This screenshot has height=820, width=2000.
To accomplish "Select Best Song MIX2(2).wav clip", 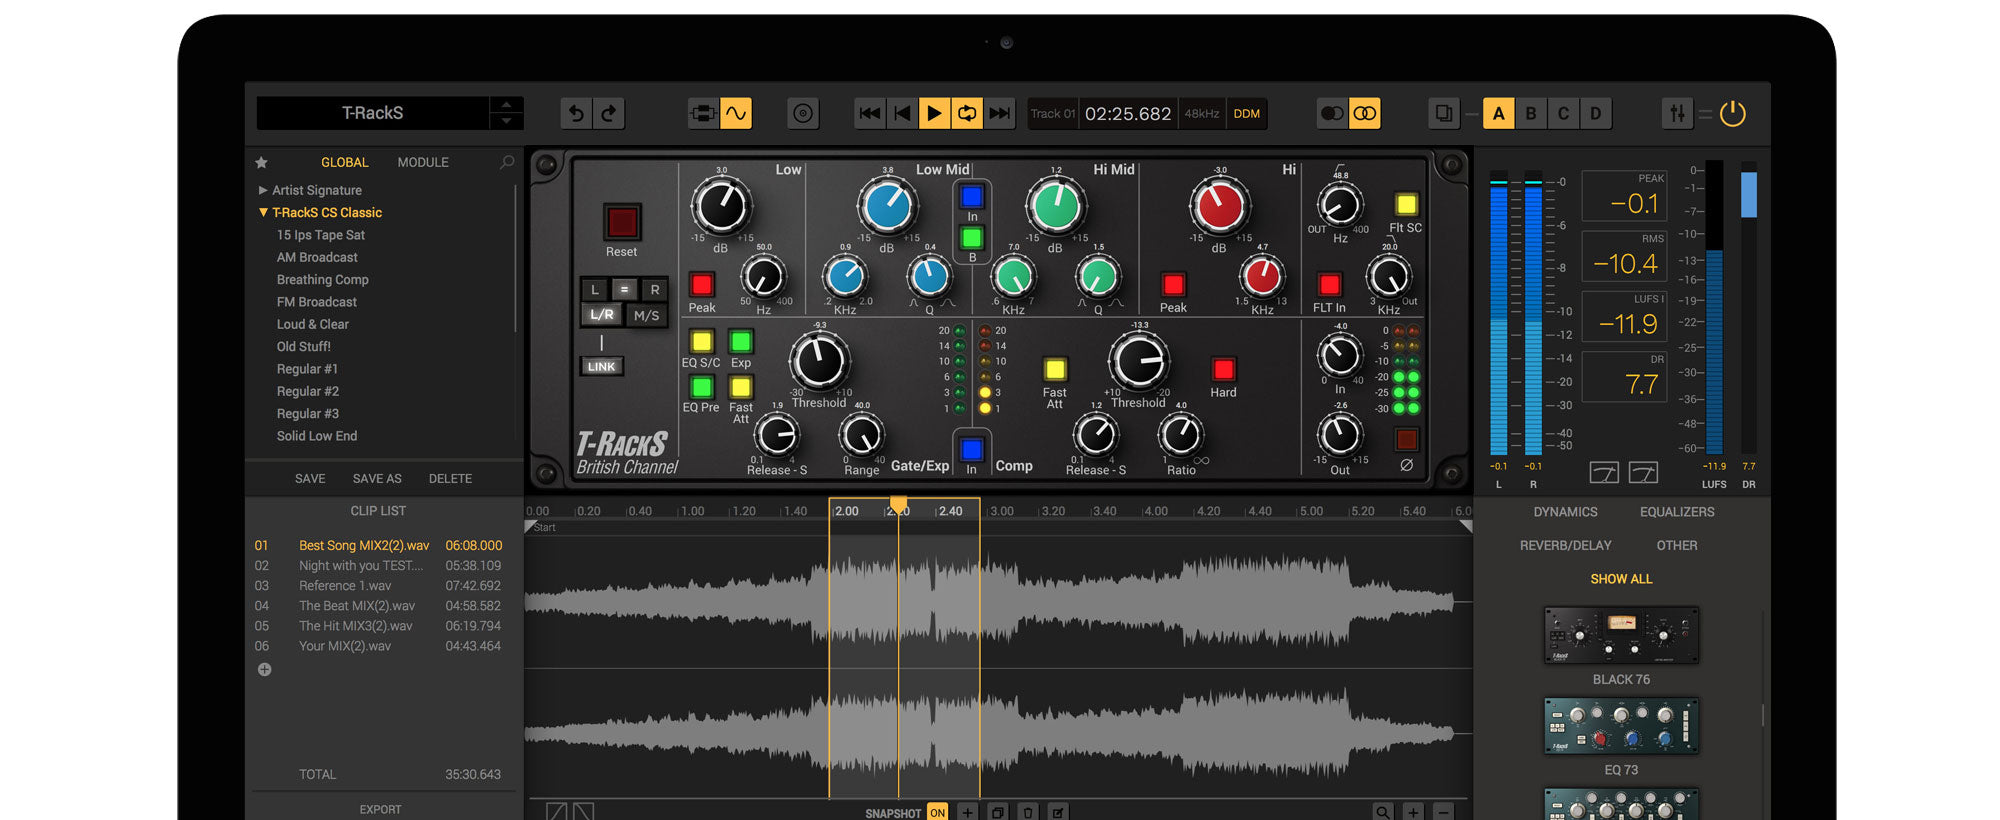I will (364, 546).
